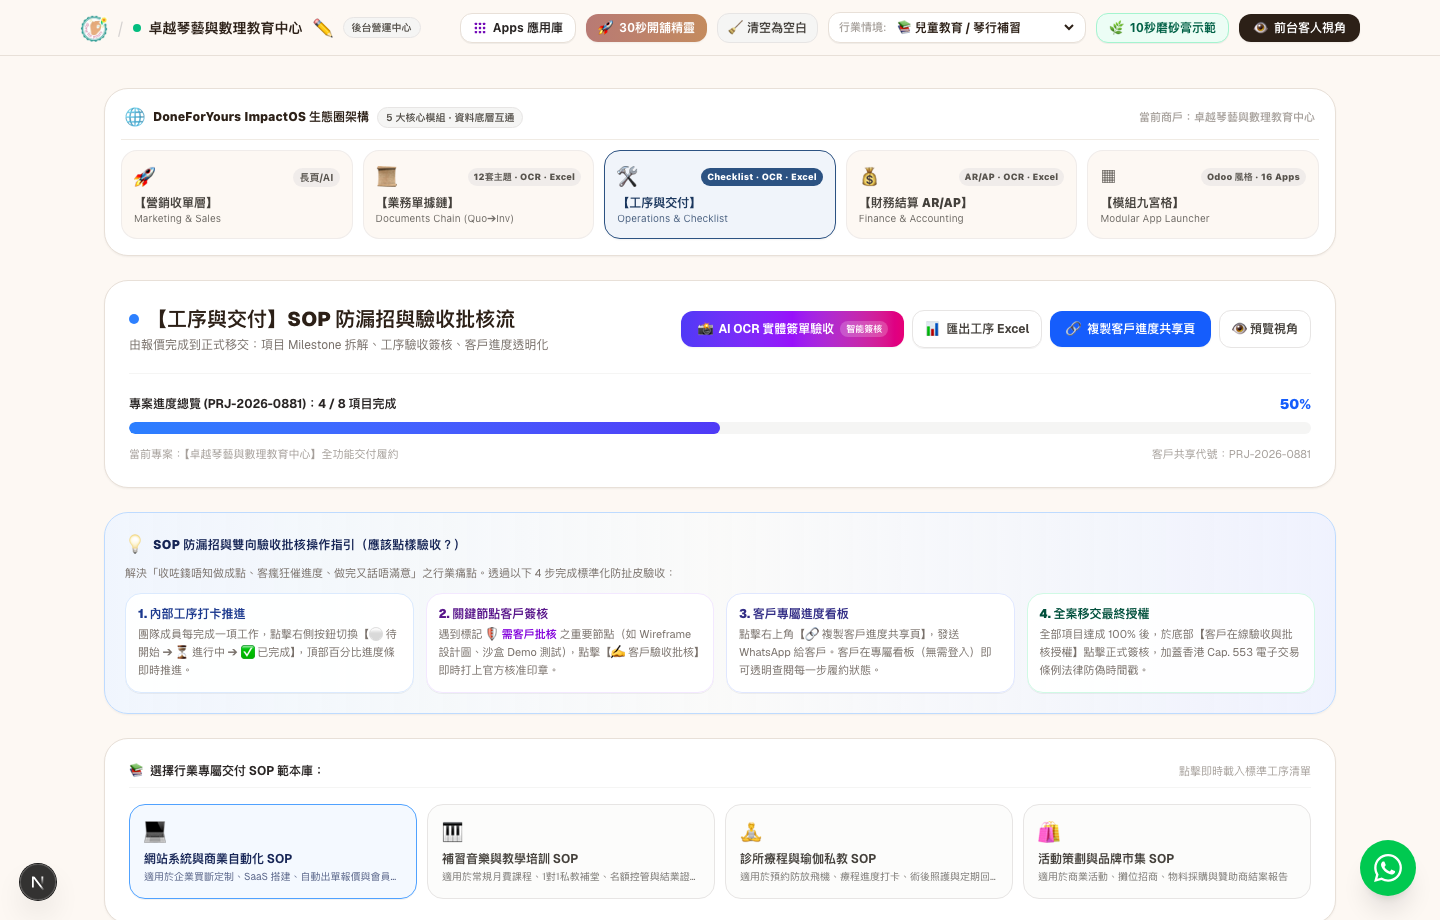Click the pencil edit icon beside business name

322,28
